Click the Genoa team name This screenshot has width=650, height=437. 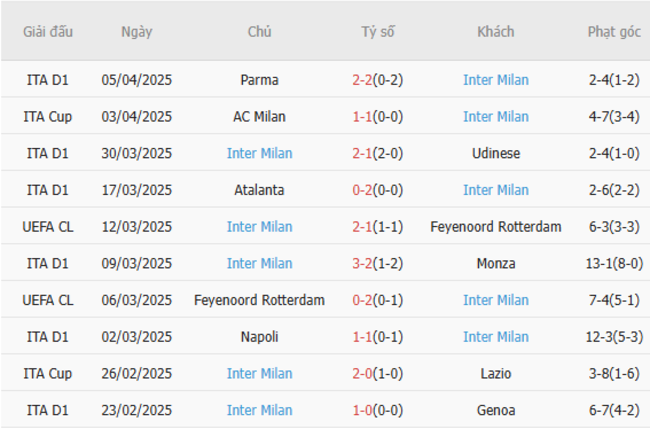(495, 410)
